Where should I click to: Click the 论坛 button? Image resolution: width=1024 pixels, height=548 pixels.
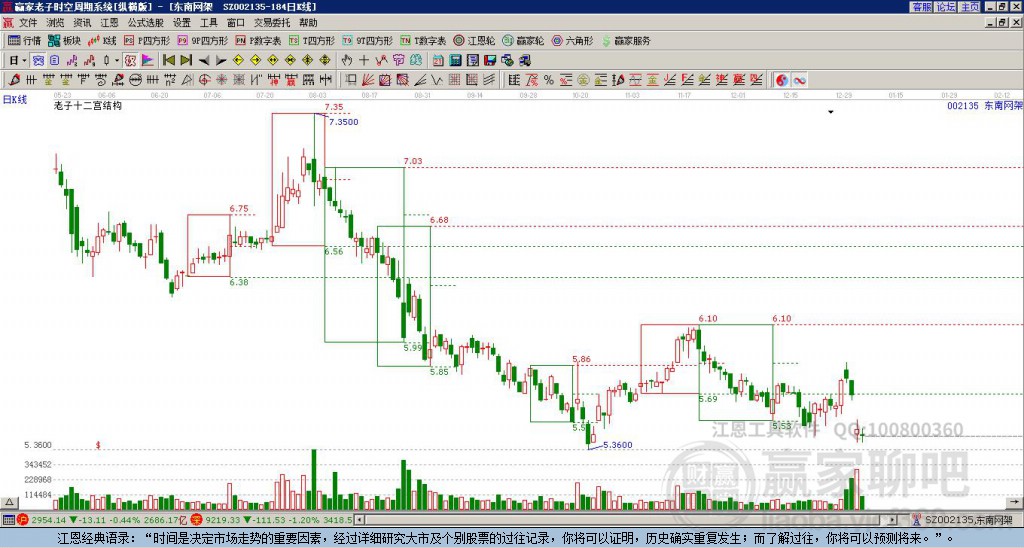click(946, 7)
